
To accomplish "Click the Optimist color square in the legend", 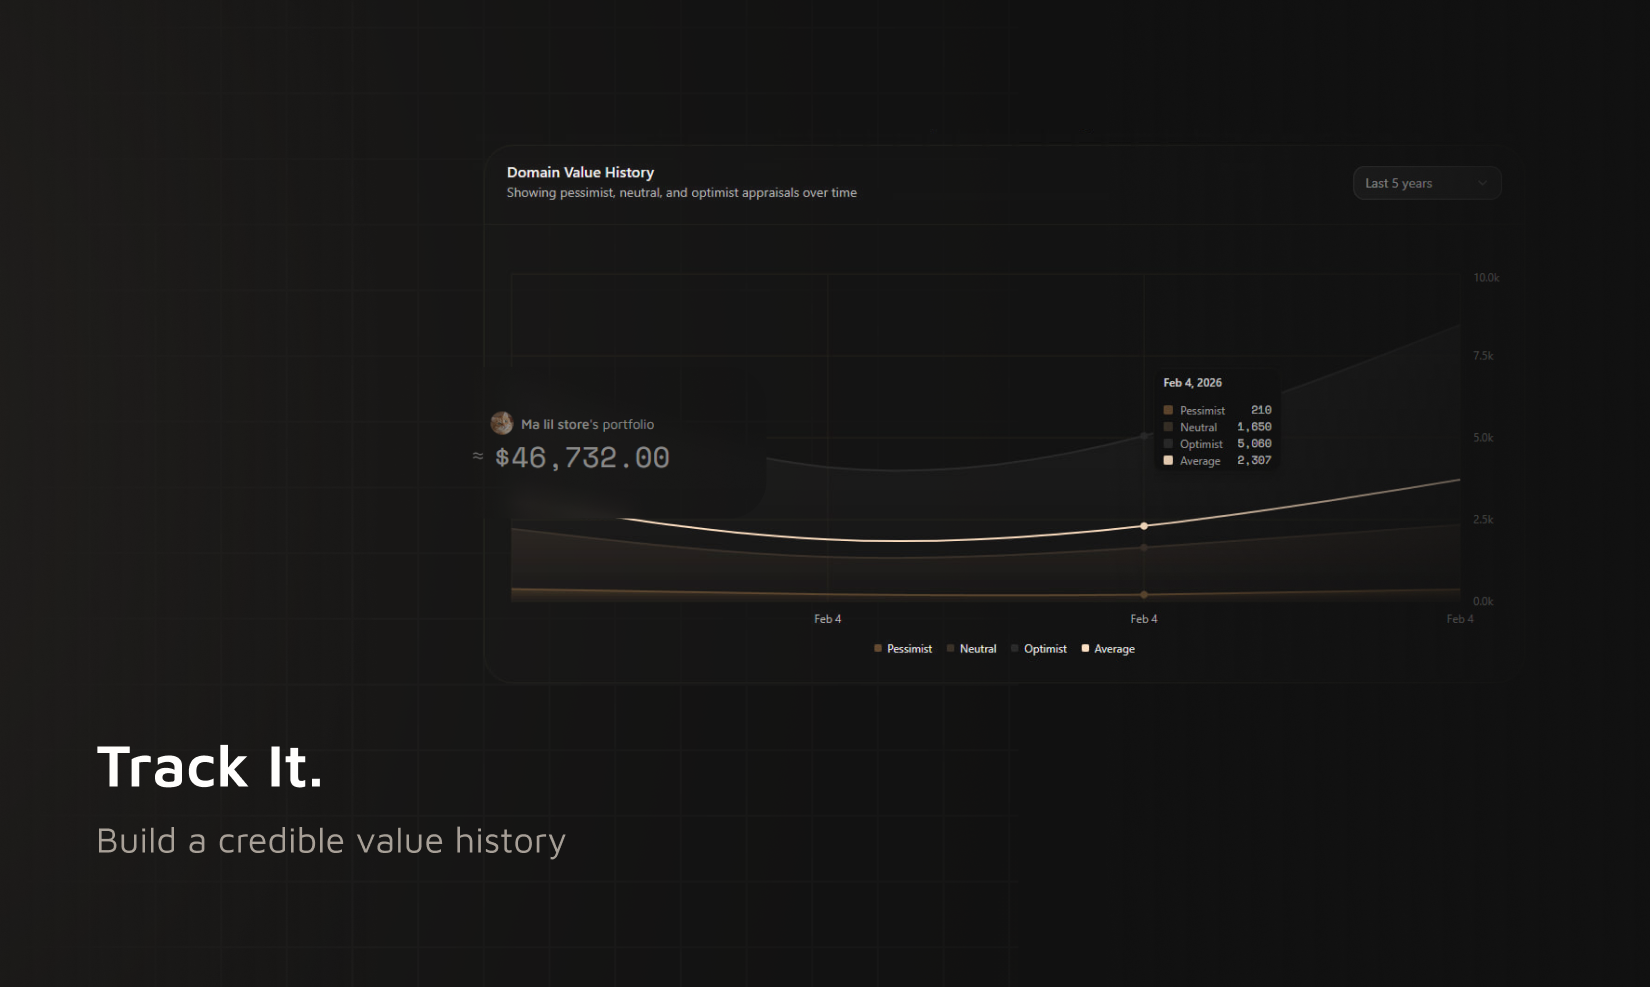I will coord(1015,648).
